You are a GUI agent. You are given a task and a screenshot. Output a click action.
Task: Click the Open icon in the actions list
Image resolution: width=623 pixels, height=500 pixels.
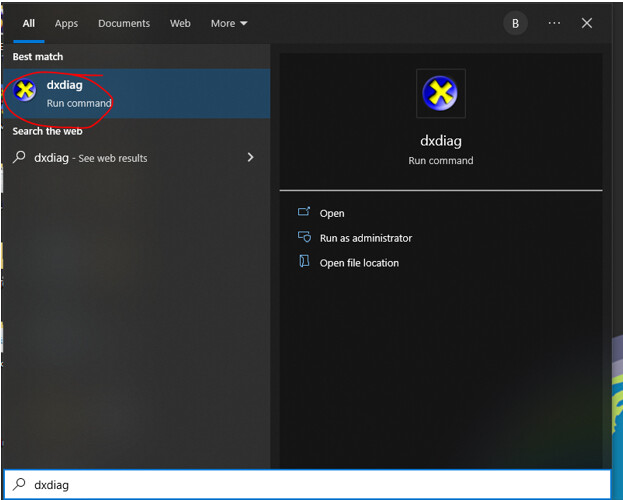coord(304,212)
